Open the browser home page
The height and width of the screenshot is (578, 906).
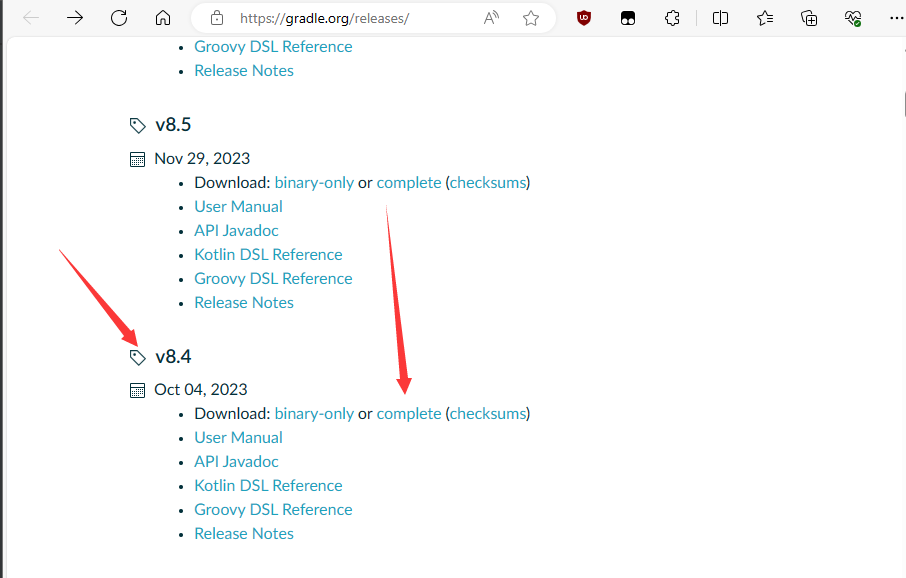tap(163, 18)
